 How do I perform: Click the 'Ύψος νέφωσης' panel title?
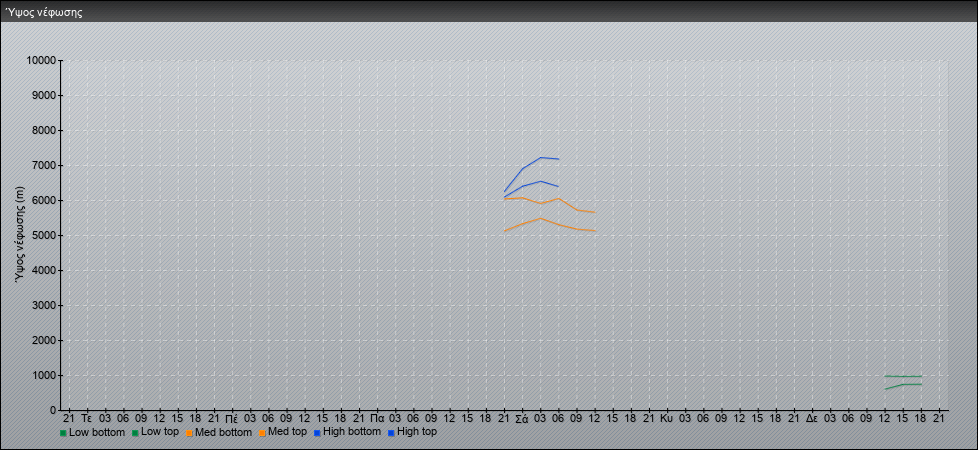click(44, 12)
